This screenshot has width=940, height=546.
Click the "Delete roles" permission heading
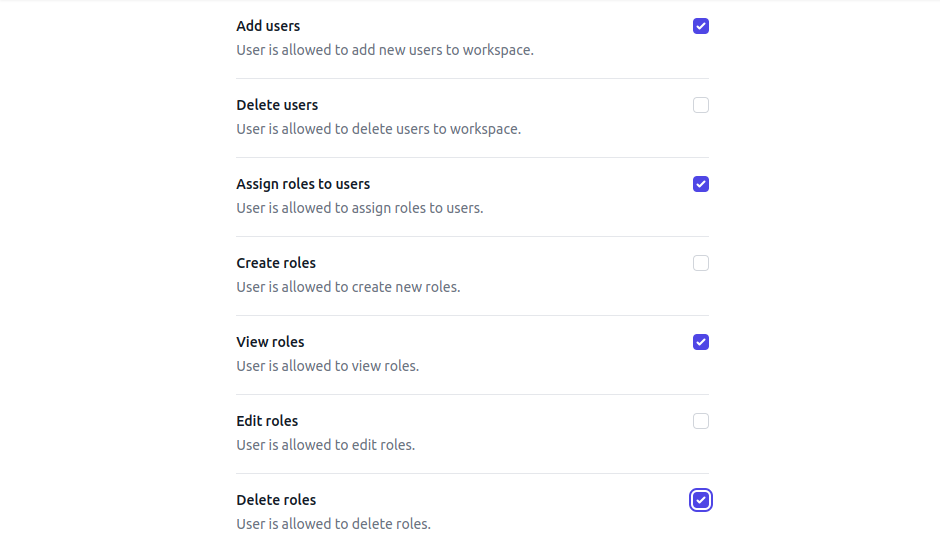276,500
